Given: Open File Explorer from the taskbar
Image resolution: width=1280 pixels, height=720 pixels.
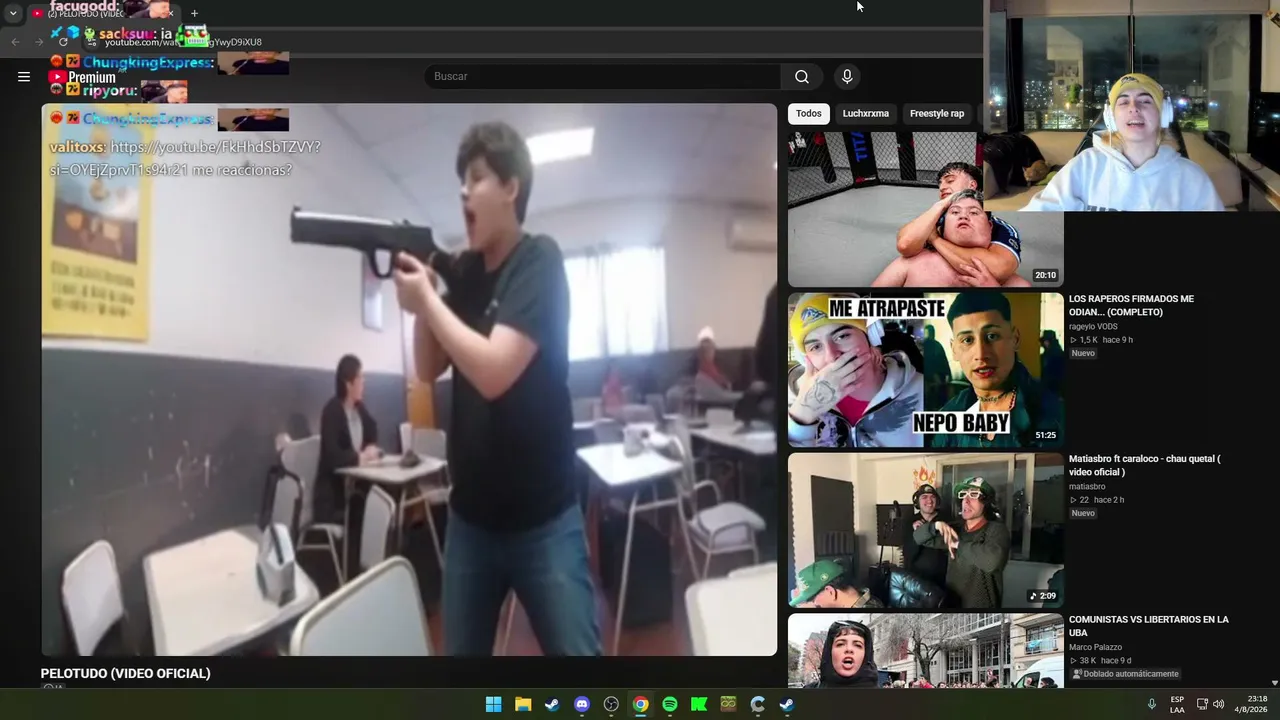Looking at the screenshot, I should (523, 704).
